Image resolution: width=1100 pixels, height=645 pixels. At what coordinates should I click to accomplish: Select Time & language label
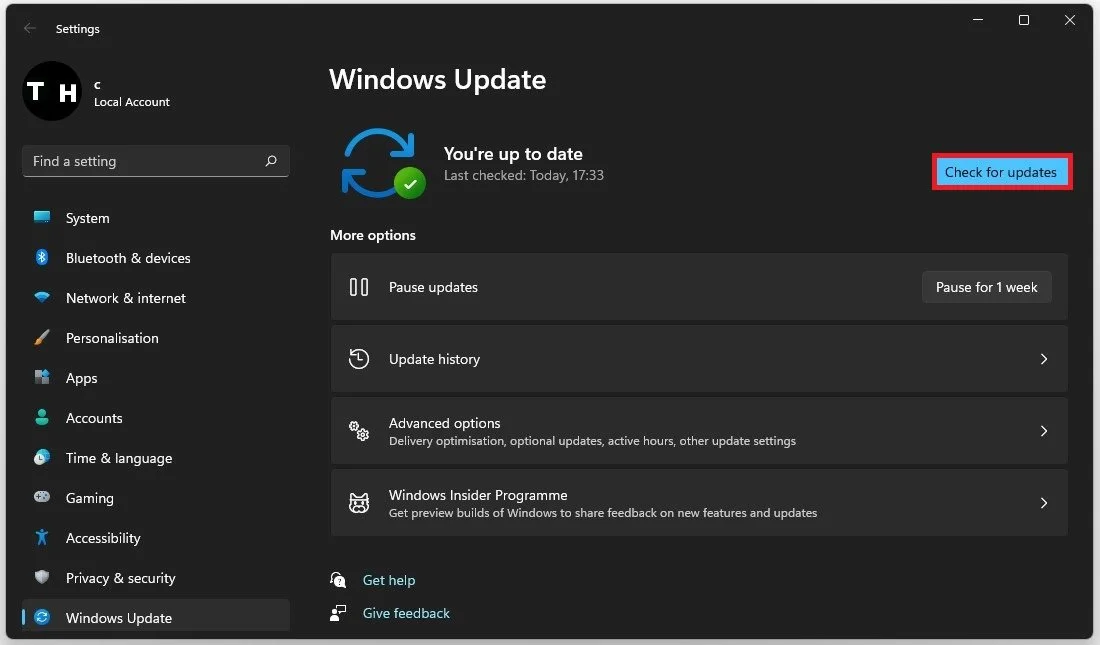click(119, 458)
